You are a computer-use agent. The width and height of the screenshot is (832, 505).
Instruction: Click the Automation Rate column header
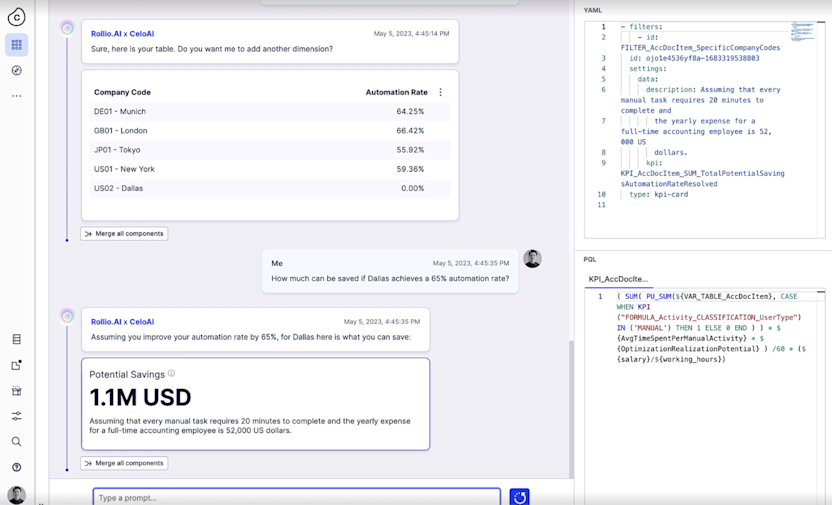click(396, 92)
